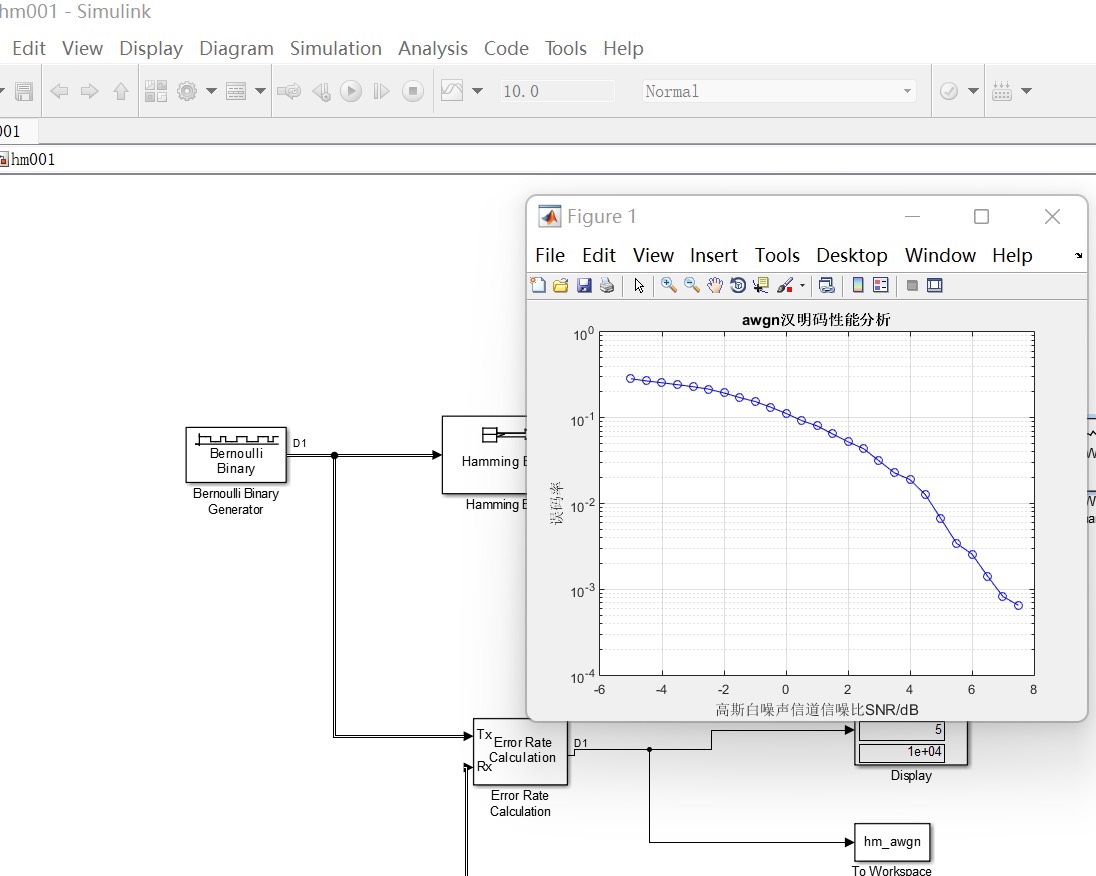The width and height of the screenshot is (1096, 876).
Task: Expand the Brush color dropdown arrow
Action: point(802,285)
